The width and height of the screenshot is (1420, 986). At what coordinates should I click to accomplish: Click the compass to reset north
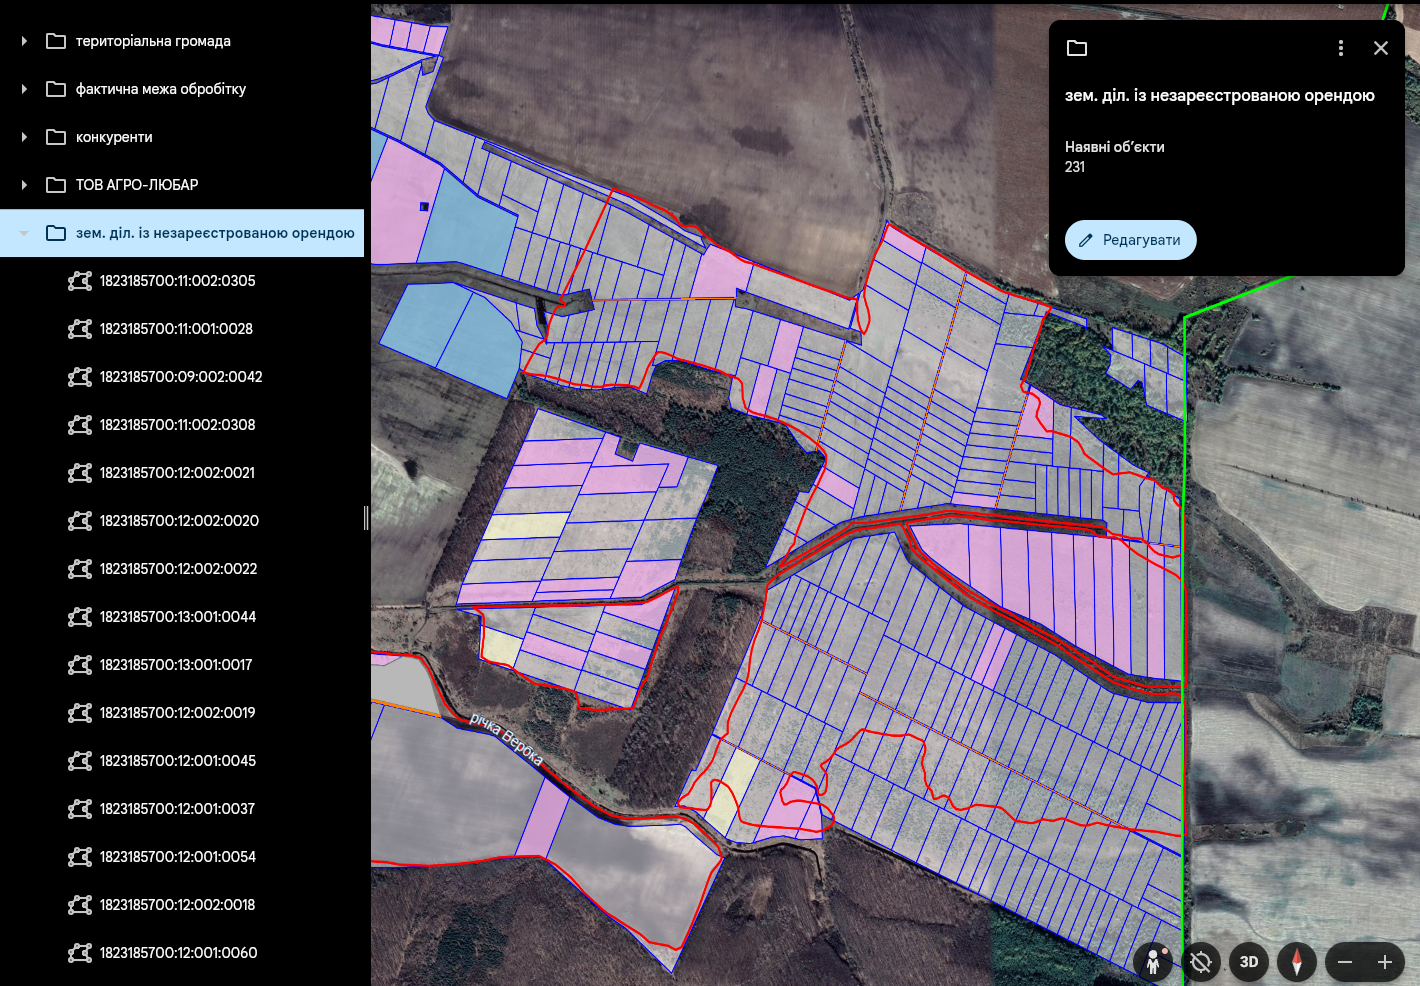[x=1297, y=962]
